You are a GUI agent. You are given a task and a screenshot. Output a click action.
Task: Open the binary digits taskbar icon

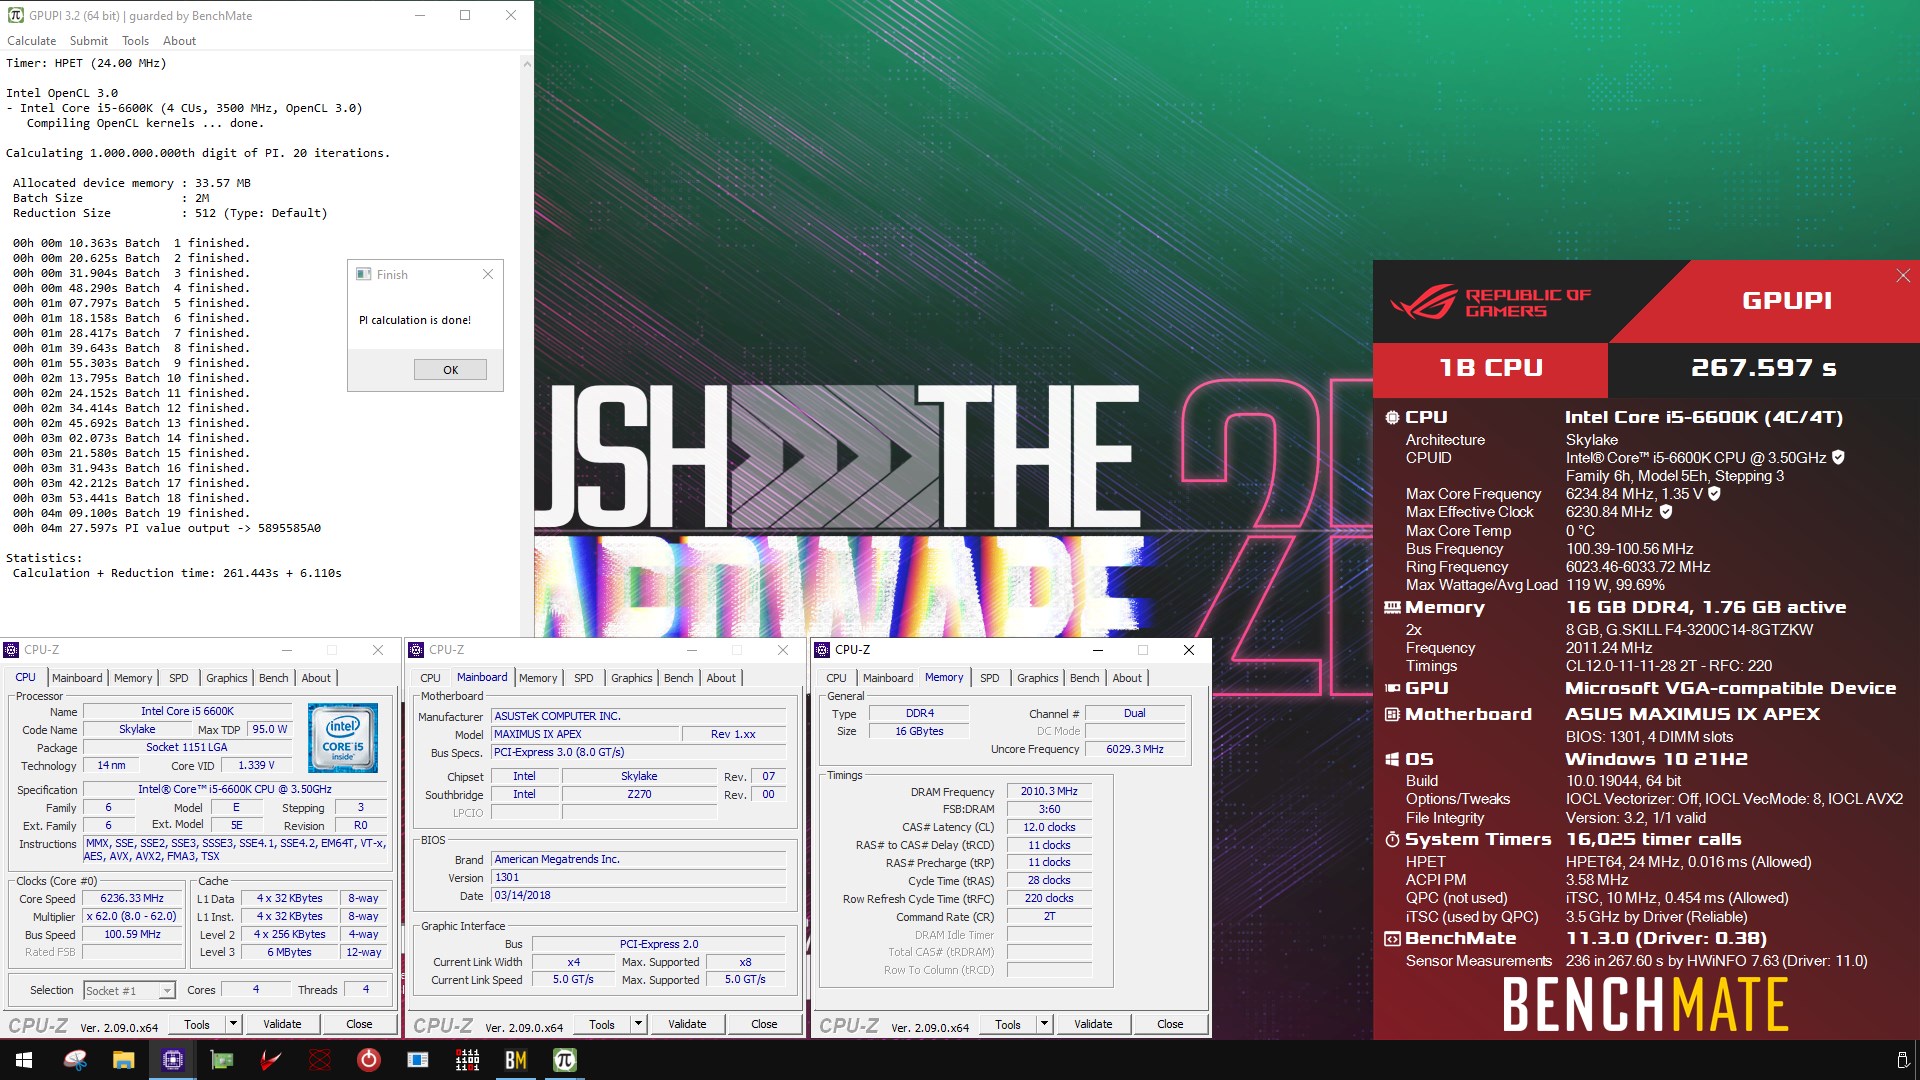pos(467,1060)
